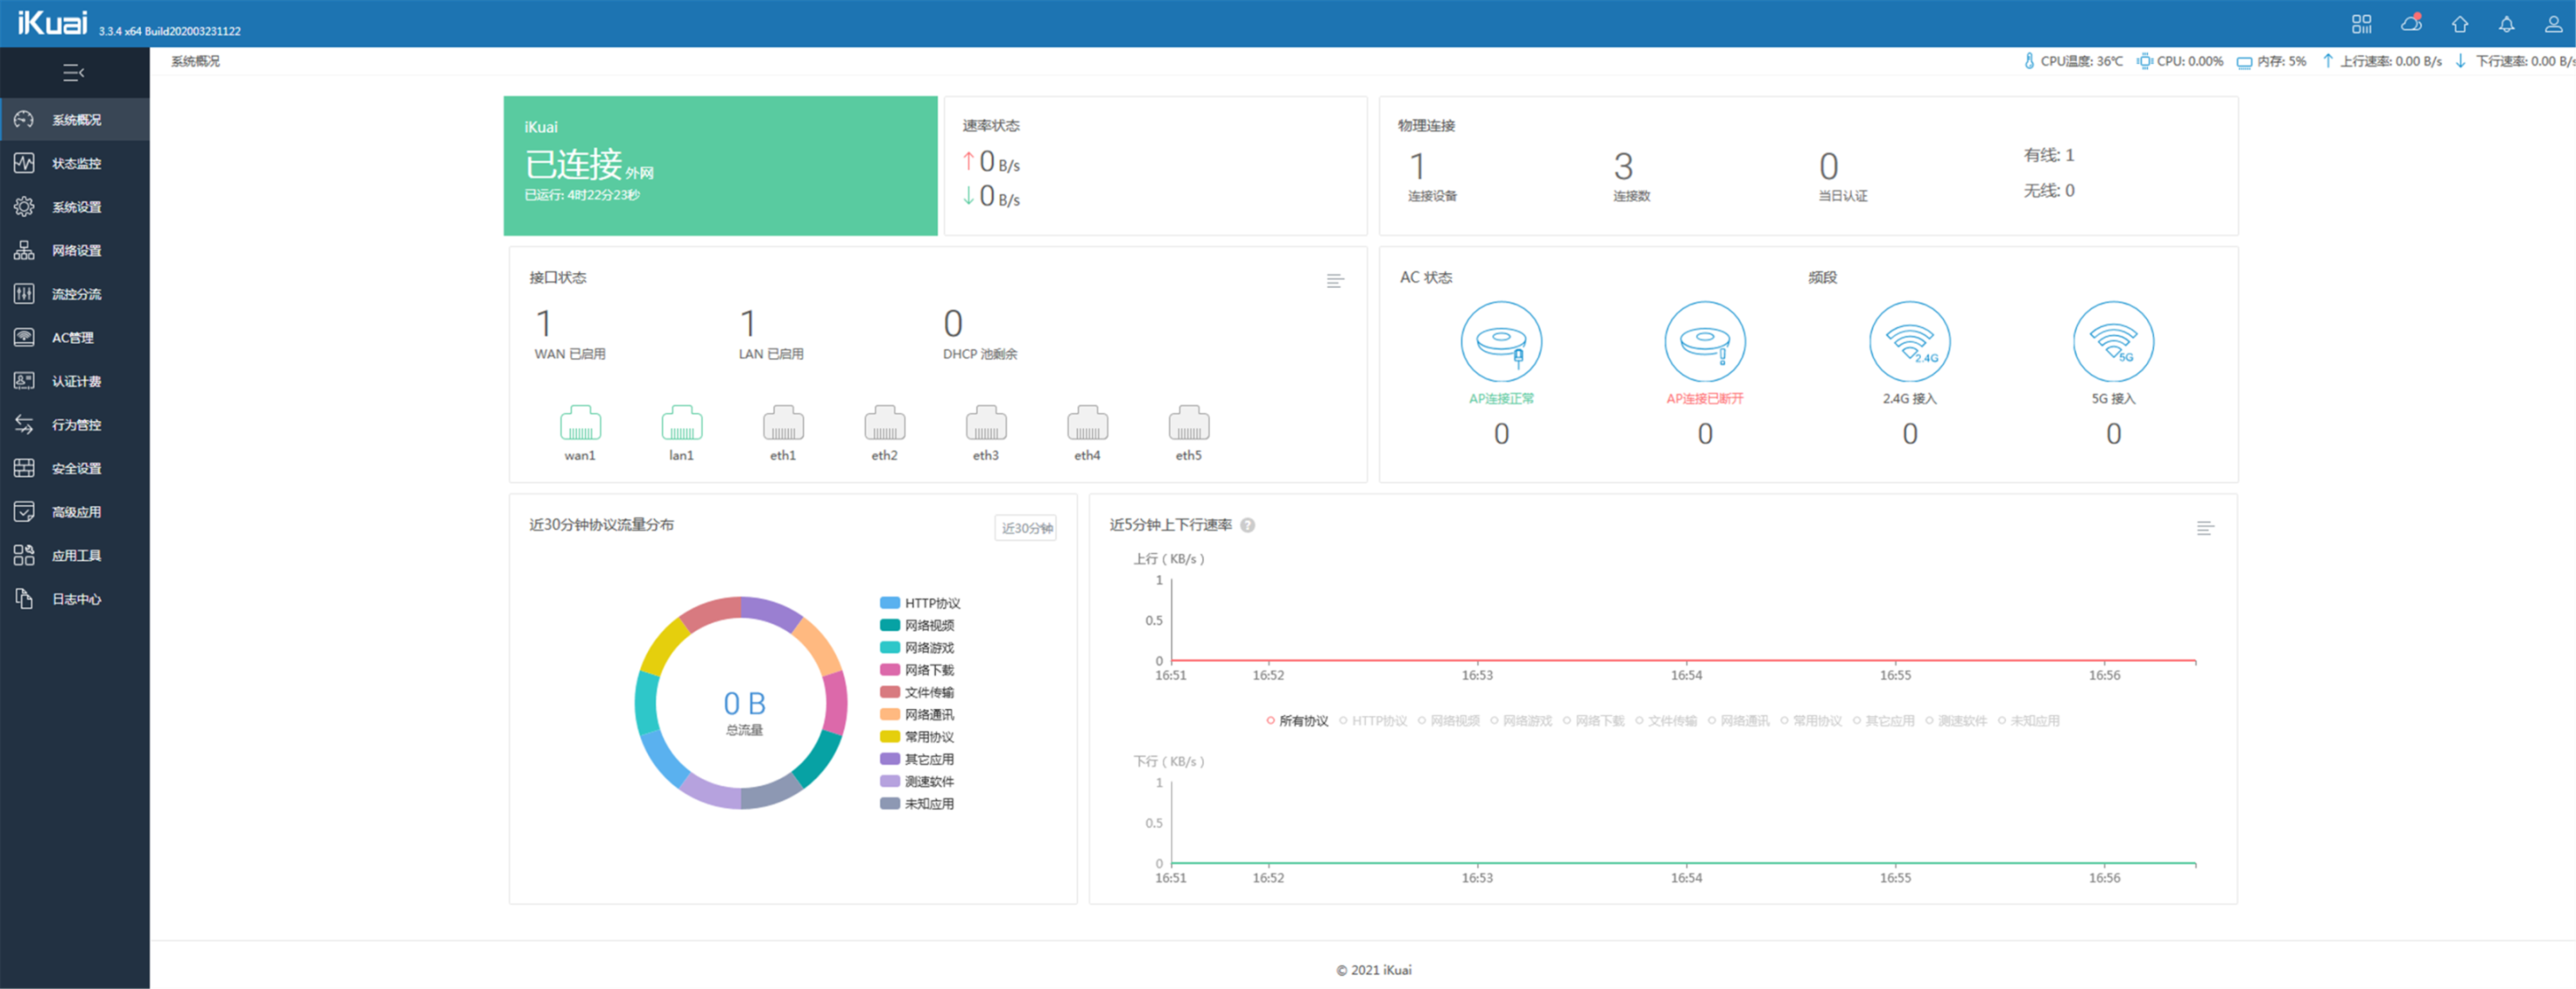The height and width of the screenshot is (989, 2576).
Task: Toggle 网络下载 series in line chart legend
Action: pyautogui.click(x=1598, y=721)
